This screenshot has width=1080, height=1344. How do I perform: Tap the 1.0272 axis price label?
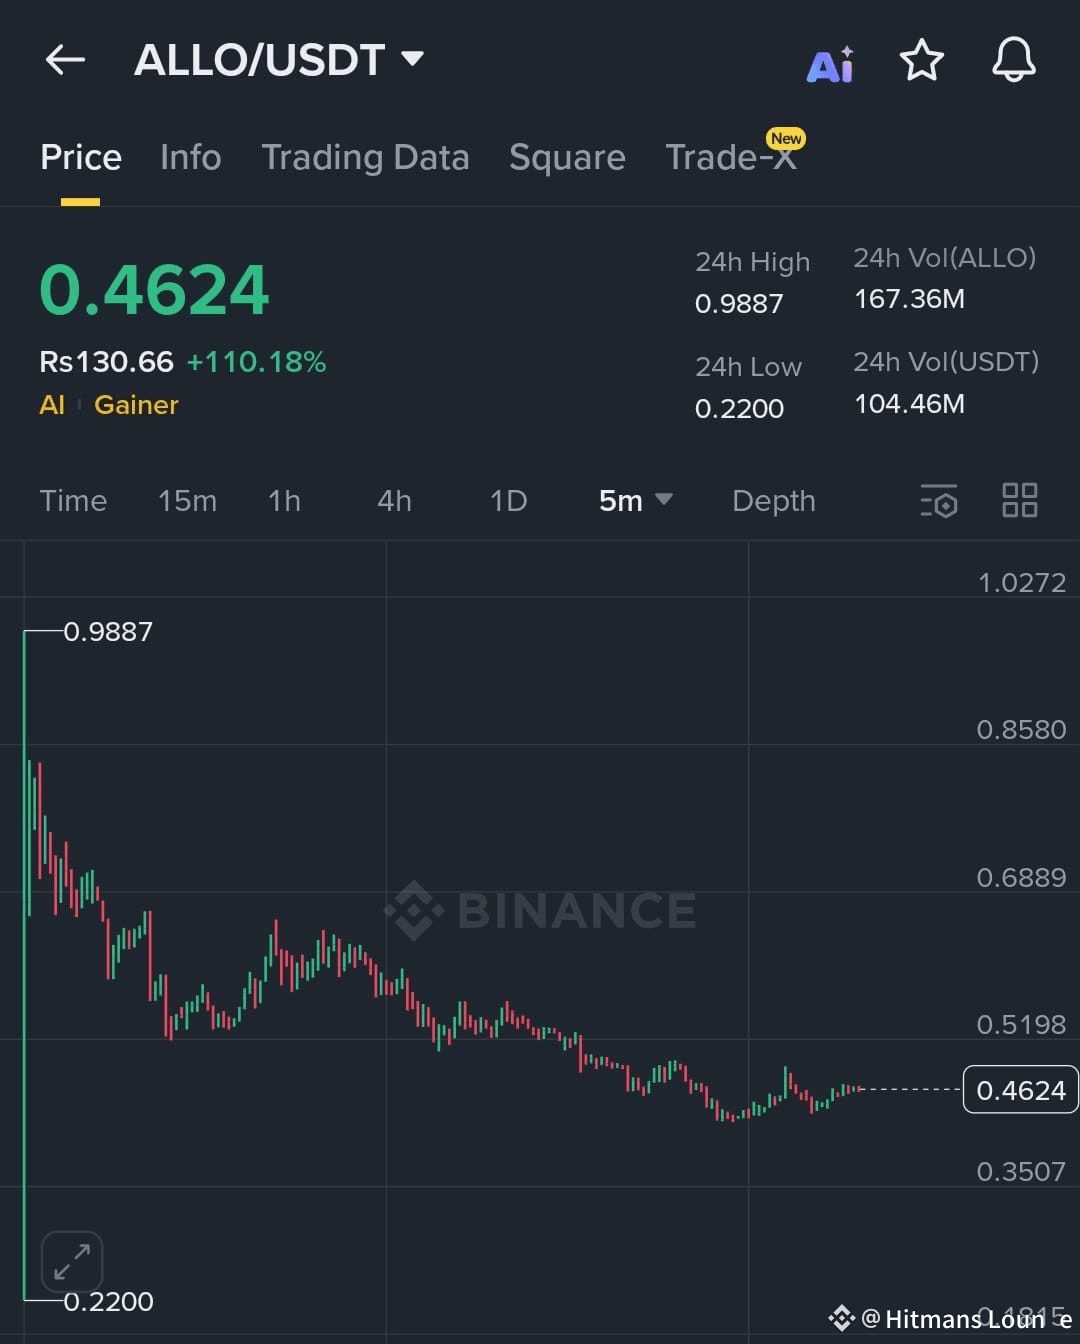pyautogui.click(x=1022, y=582)
